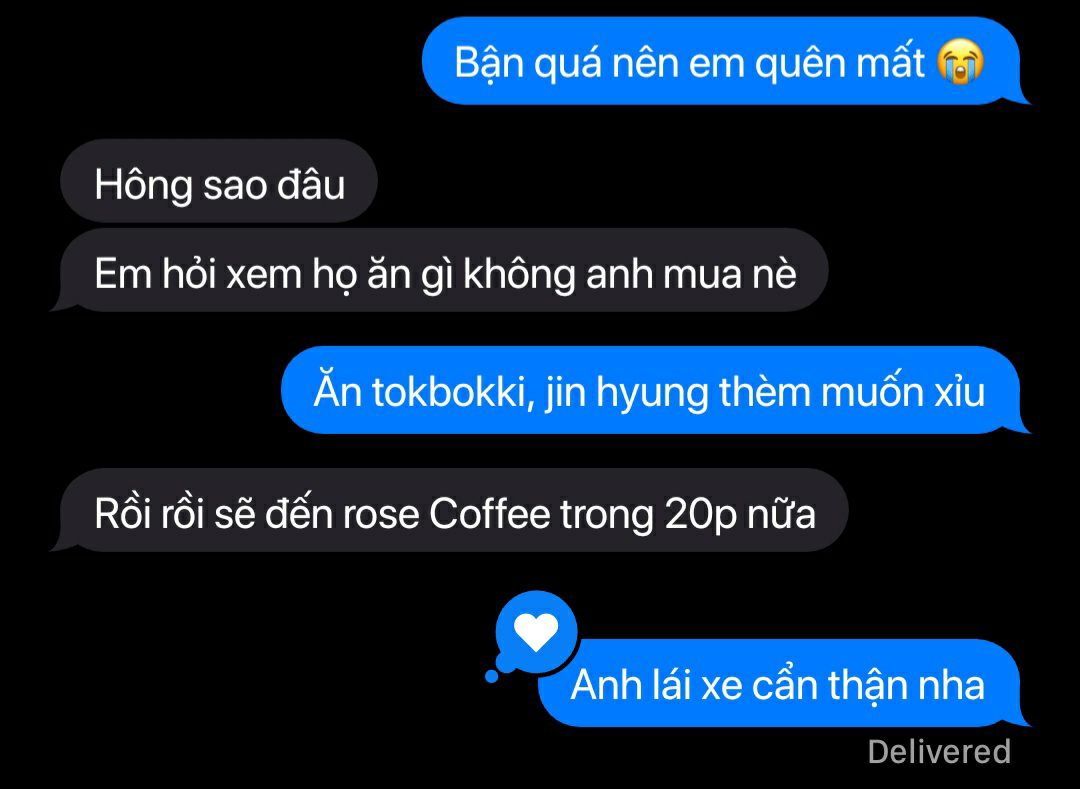This screenshot has width=1080, height=789.
Task: Select the blue 'Ăn tokbokki' message bubble
Action: pyautogui.click(x=654, y=390)
